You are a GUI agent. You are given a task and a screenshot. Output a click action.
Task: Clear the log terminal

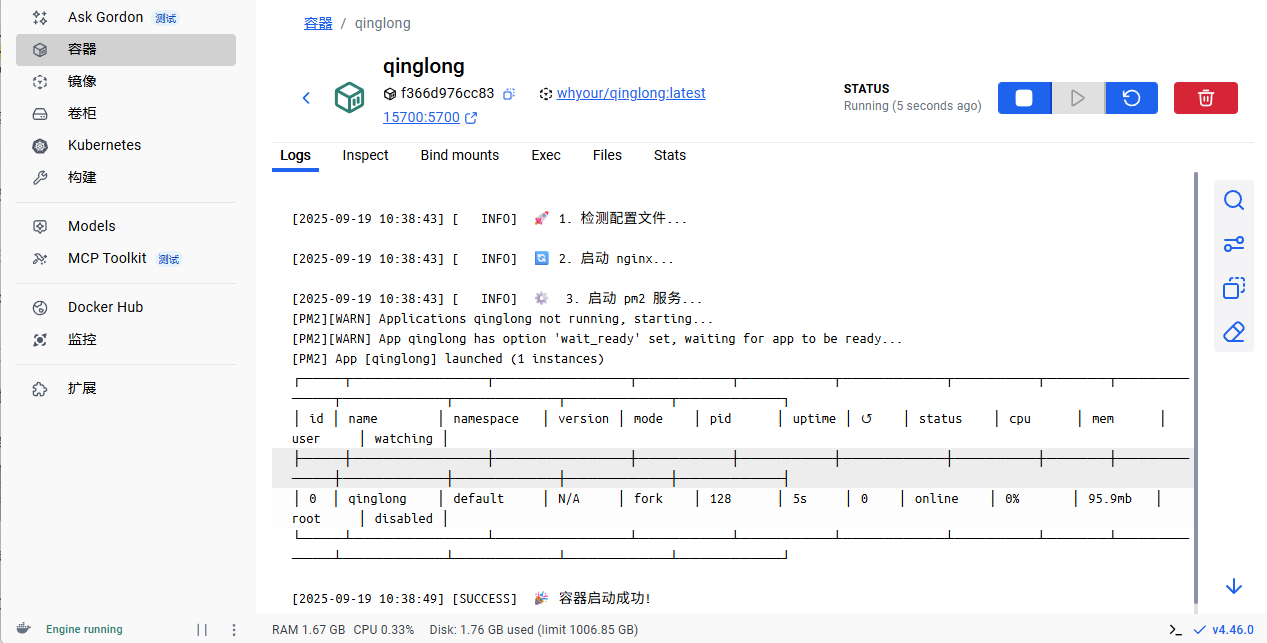(x=1233, y=332)
